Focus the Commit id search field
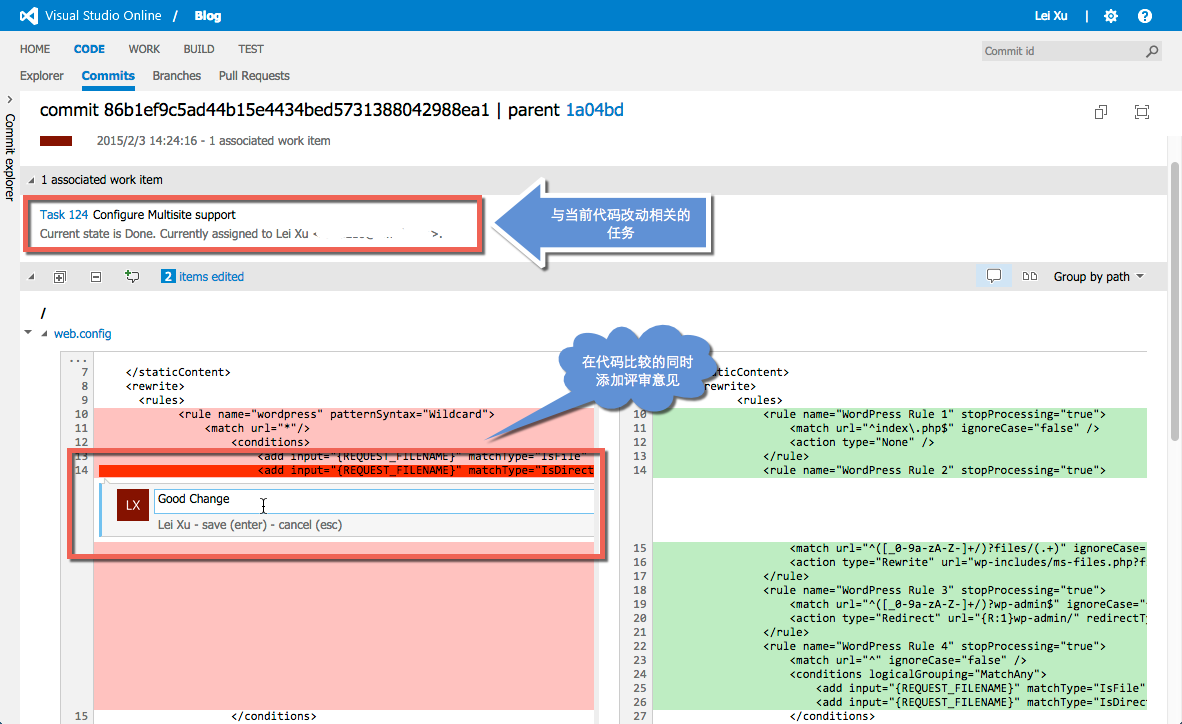The height and width of the screenshot is (724, 1182). [1063, 51]
